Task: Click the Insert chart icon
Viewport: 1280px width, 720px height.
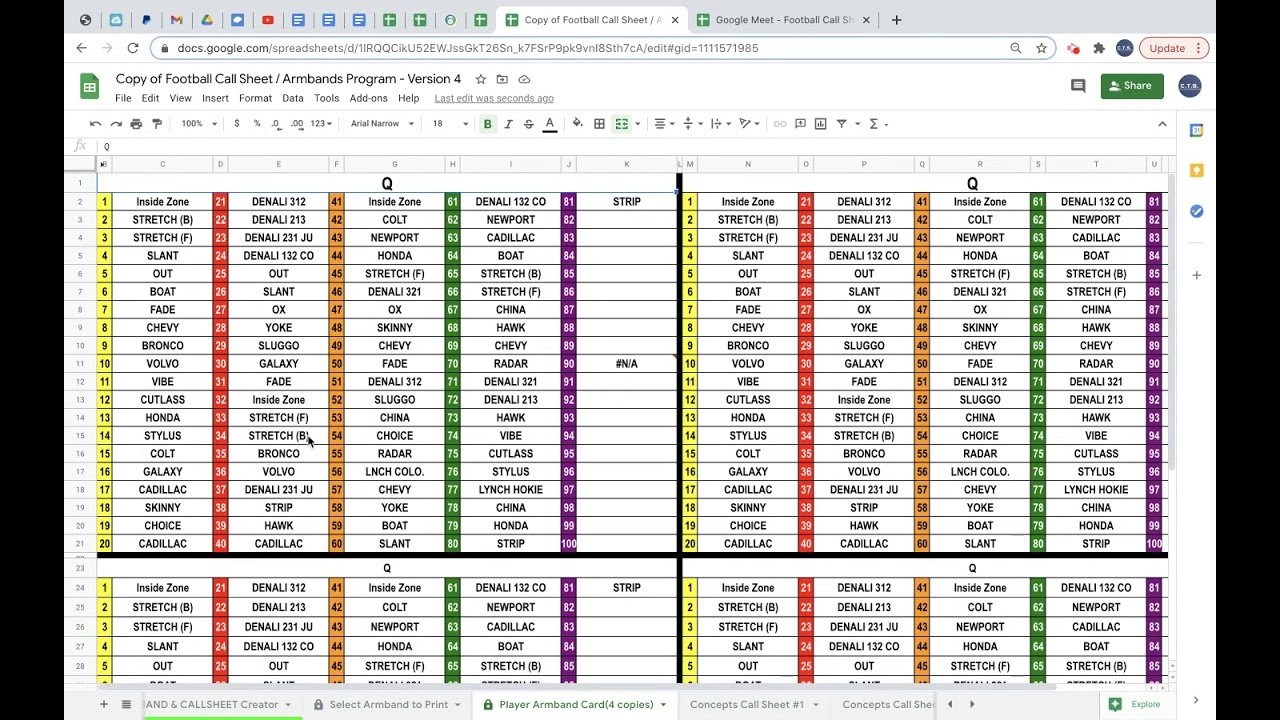Action: coord(820,123)
